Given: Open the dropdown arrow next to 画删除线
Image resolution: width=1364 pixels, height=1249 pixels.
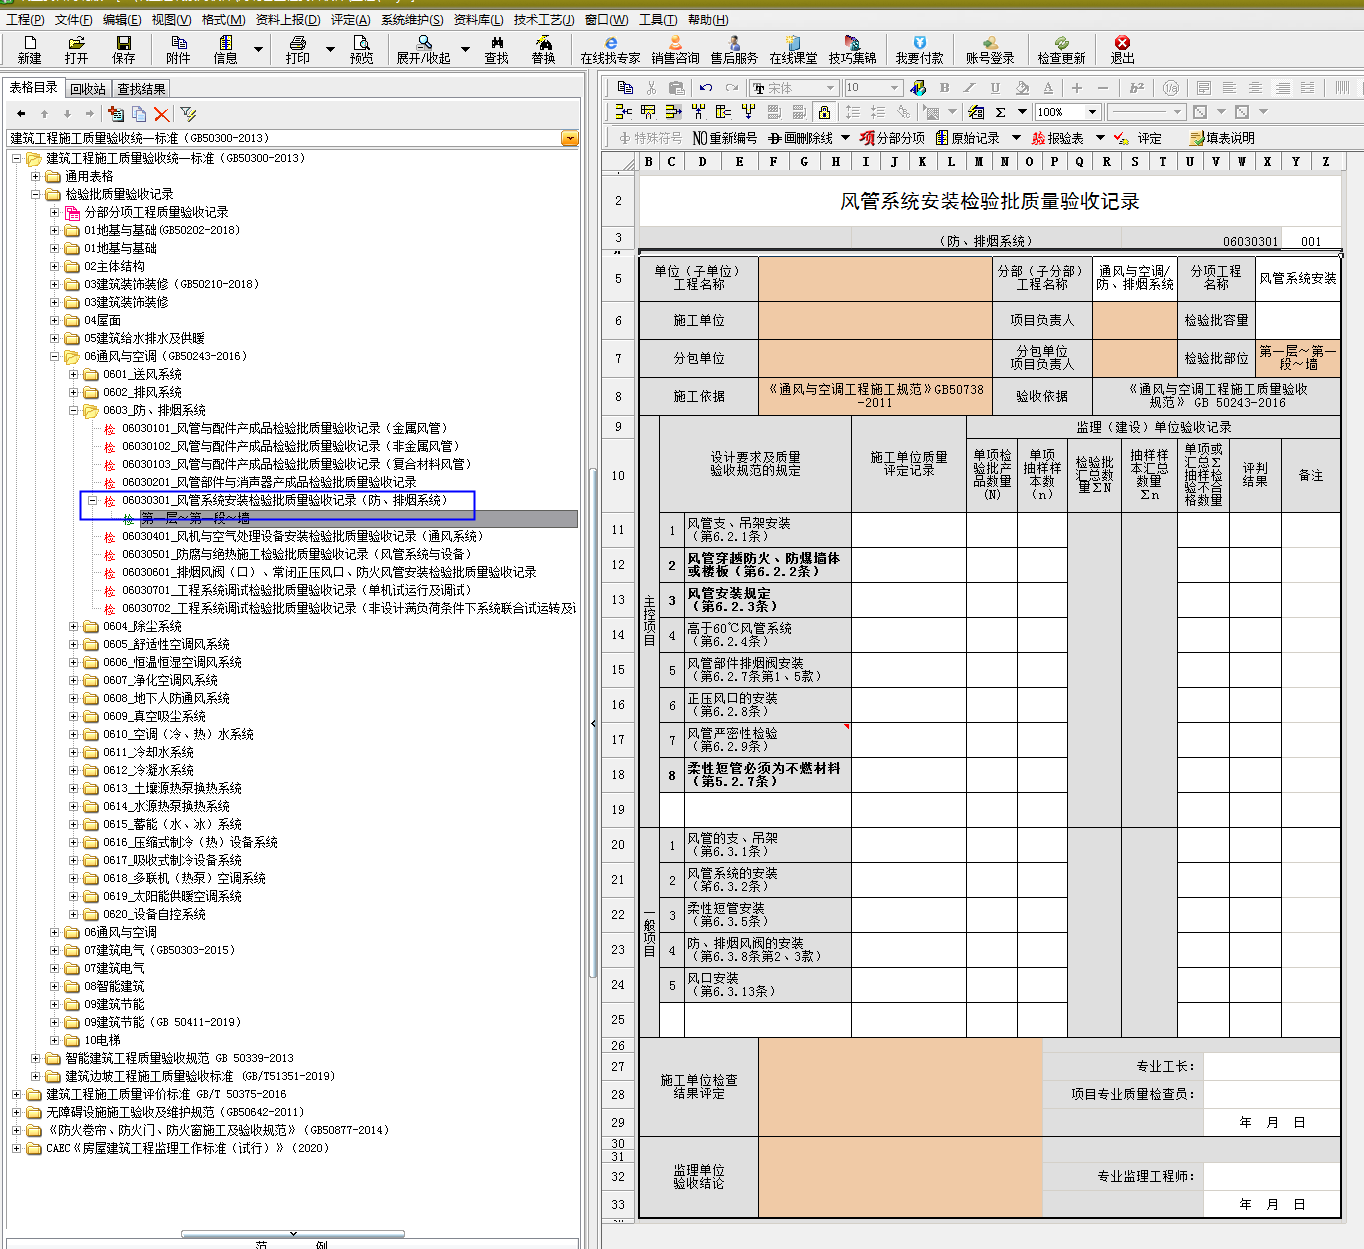Looking at the screenshot, I should 845,138.
